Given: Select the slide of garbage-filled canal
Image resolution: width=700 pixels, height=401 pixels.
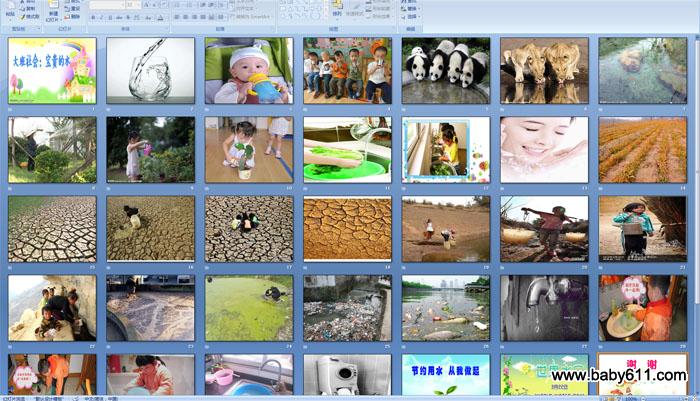Looking at the screenshot, I should (347, 308).
